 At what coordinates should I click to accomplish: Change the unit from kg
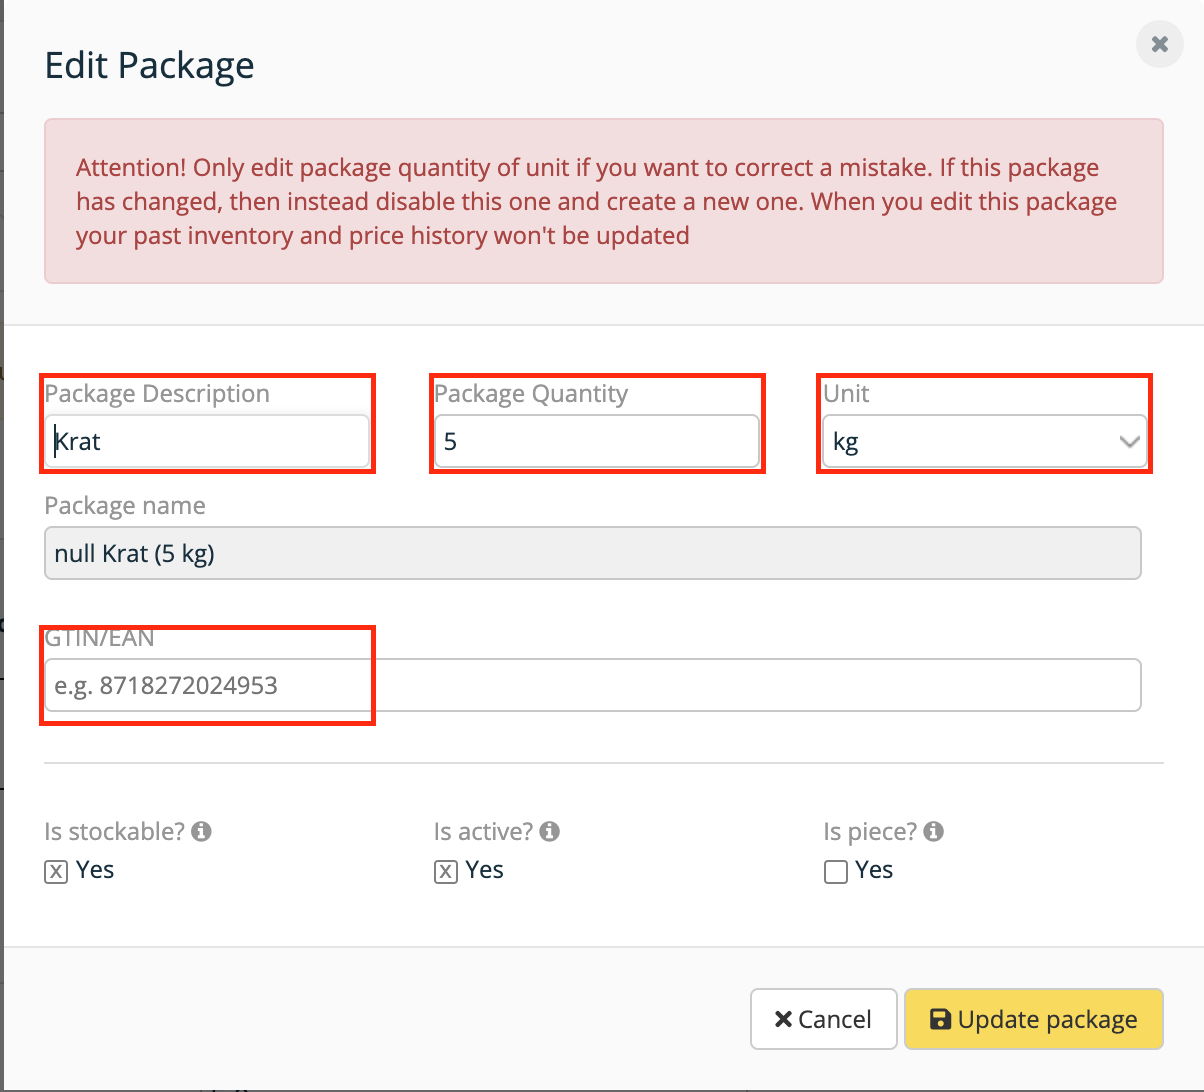[x=984, y=441]
